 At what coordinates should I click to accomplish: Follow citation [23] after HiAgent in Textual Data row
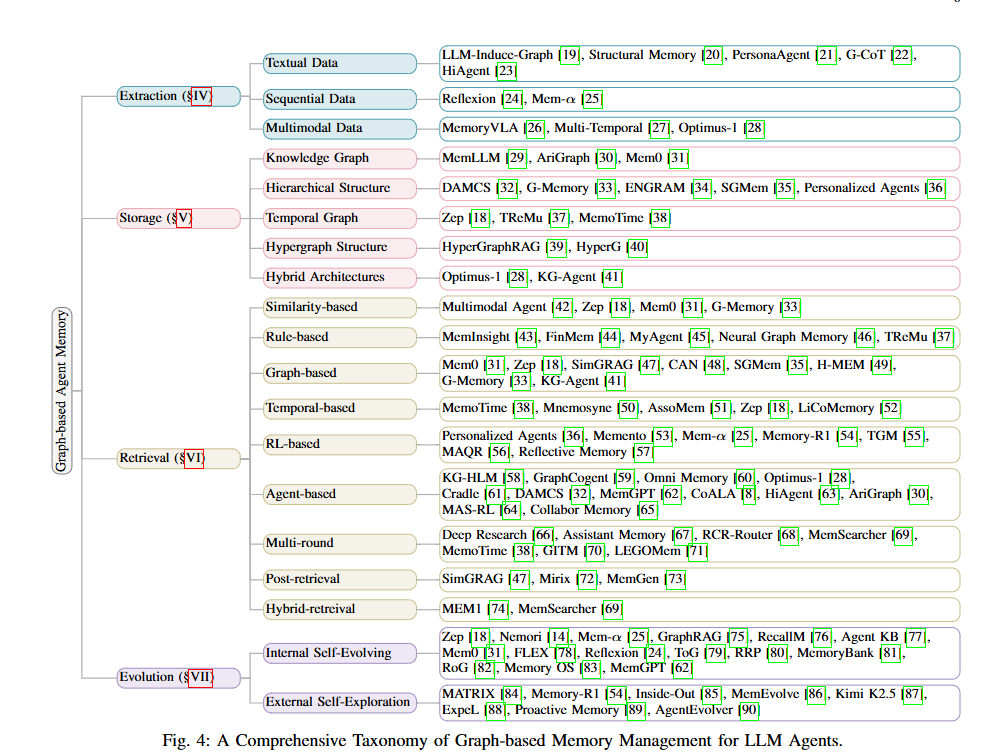[x=507, y=71]
